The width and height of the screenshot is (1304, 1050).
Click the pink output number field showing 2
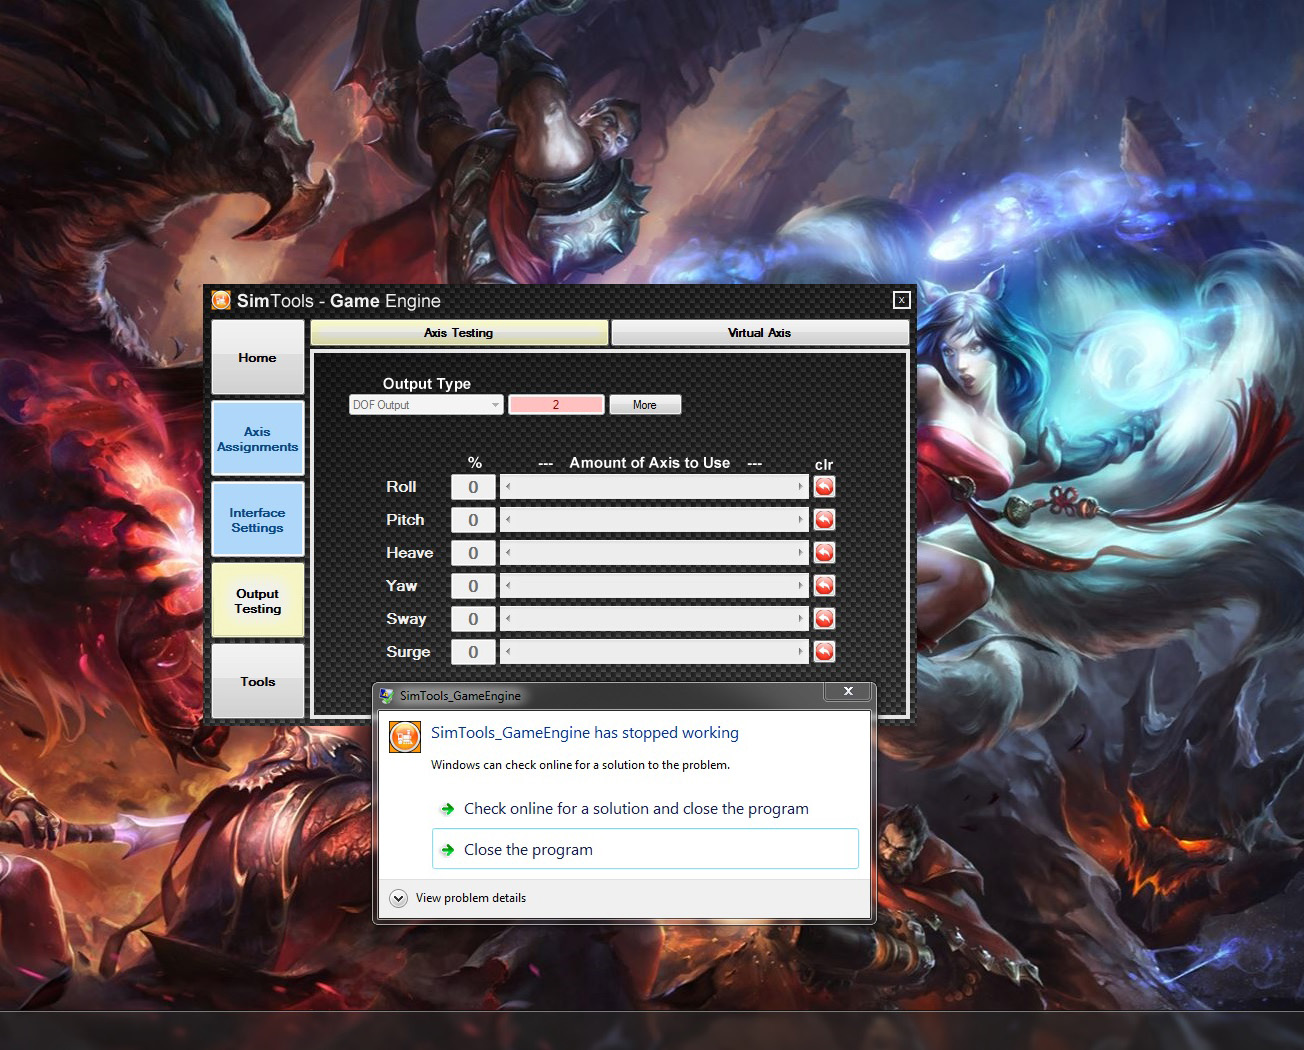pyautogui.click(x=556, y=405)
